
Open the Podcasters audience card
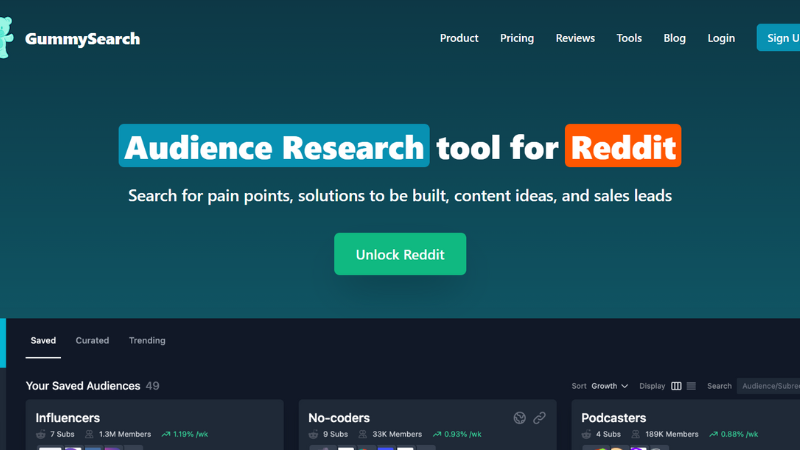(x=686, y=424)
